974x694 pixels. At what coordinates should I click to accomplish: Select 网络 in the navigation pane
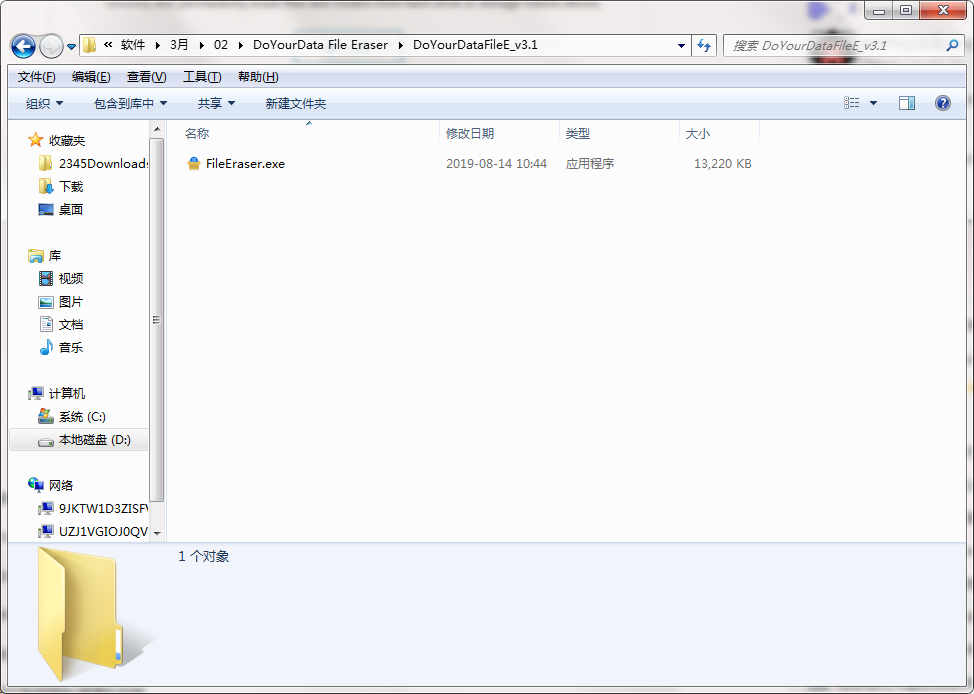coord(61,486)
